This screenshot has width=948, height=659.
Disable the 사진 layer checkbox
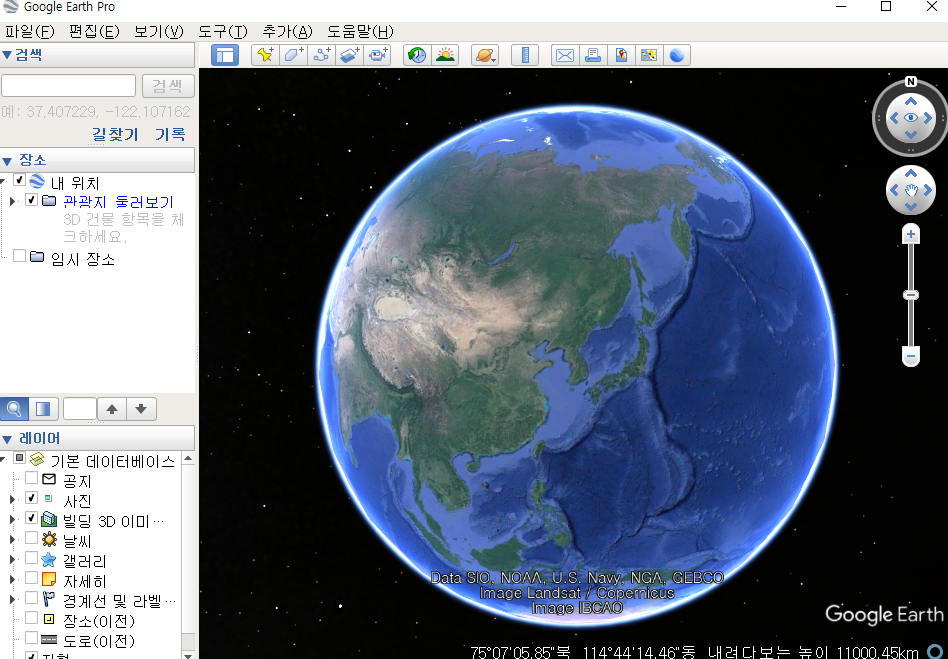click(31, 498)
